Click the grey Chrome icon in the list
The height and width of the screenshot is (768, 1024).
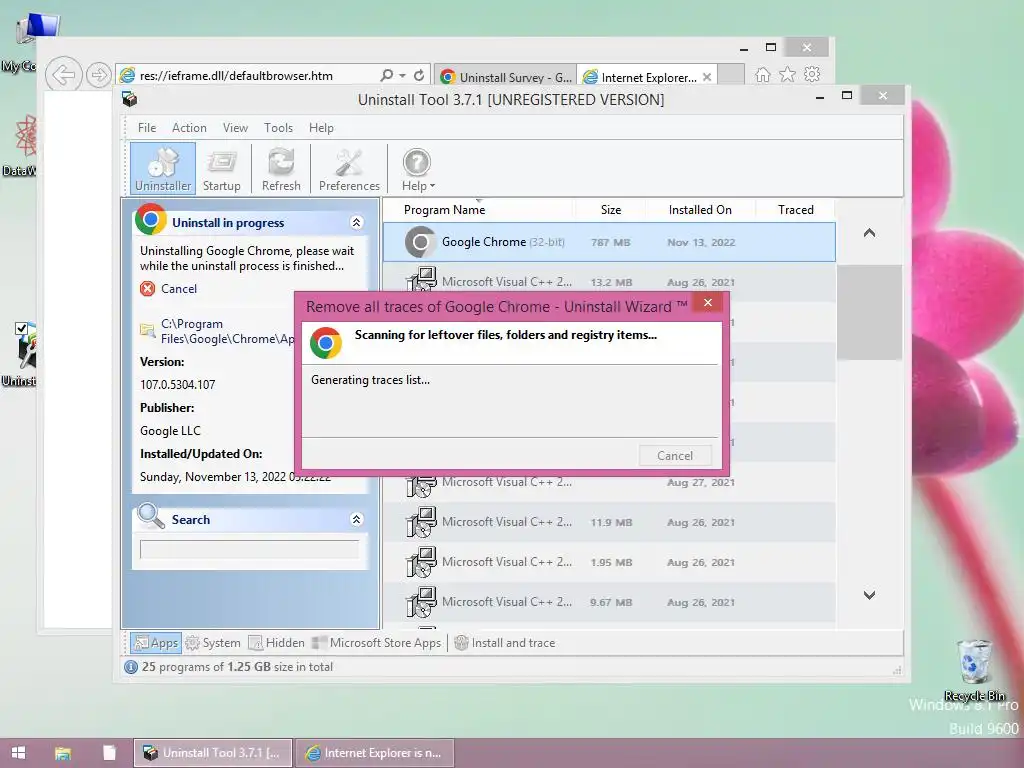pyautogui.click(x=421, y=242)
